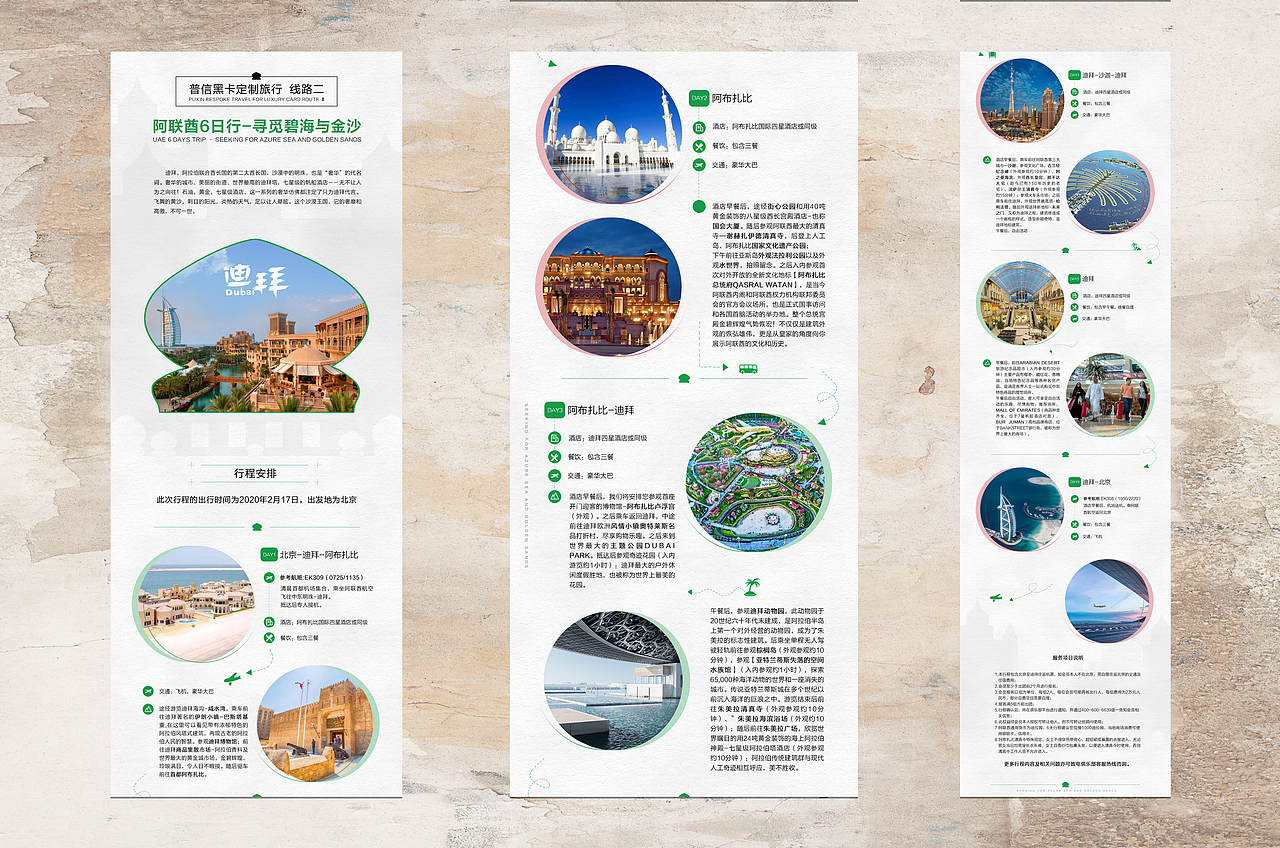
Task: Open the Miracle Garden aerial photo
Action: click(757, 484)
